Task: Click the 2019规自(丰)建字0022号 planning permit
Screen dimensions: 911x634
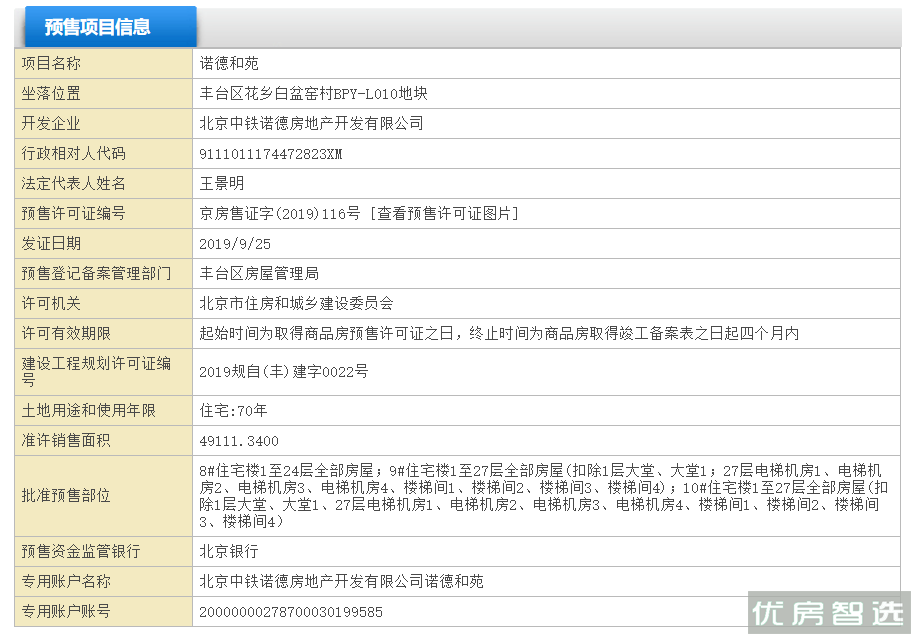Action: click(284, 372)
